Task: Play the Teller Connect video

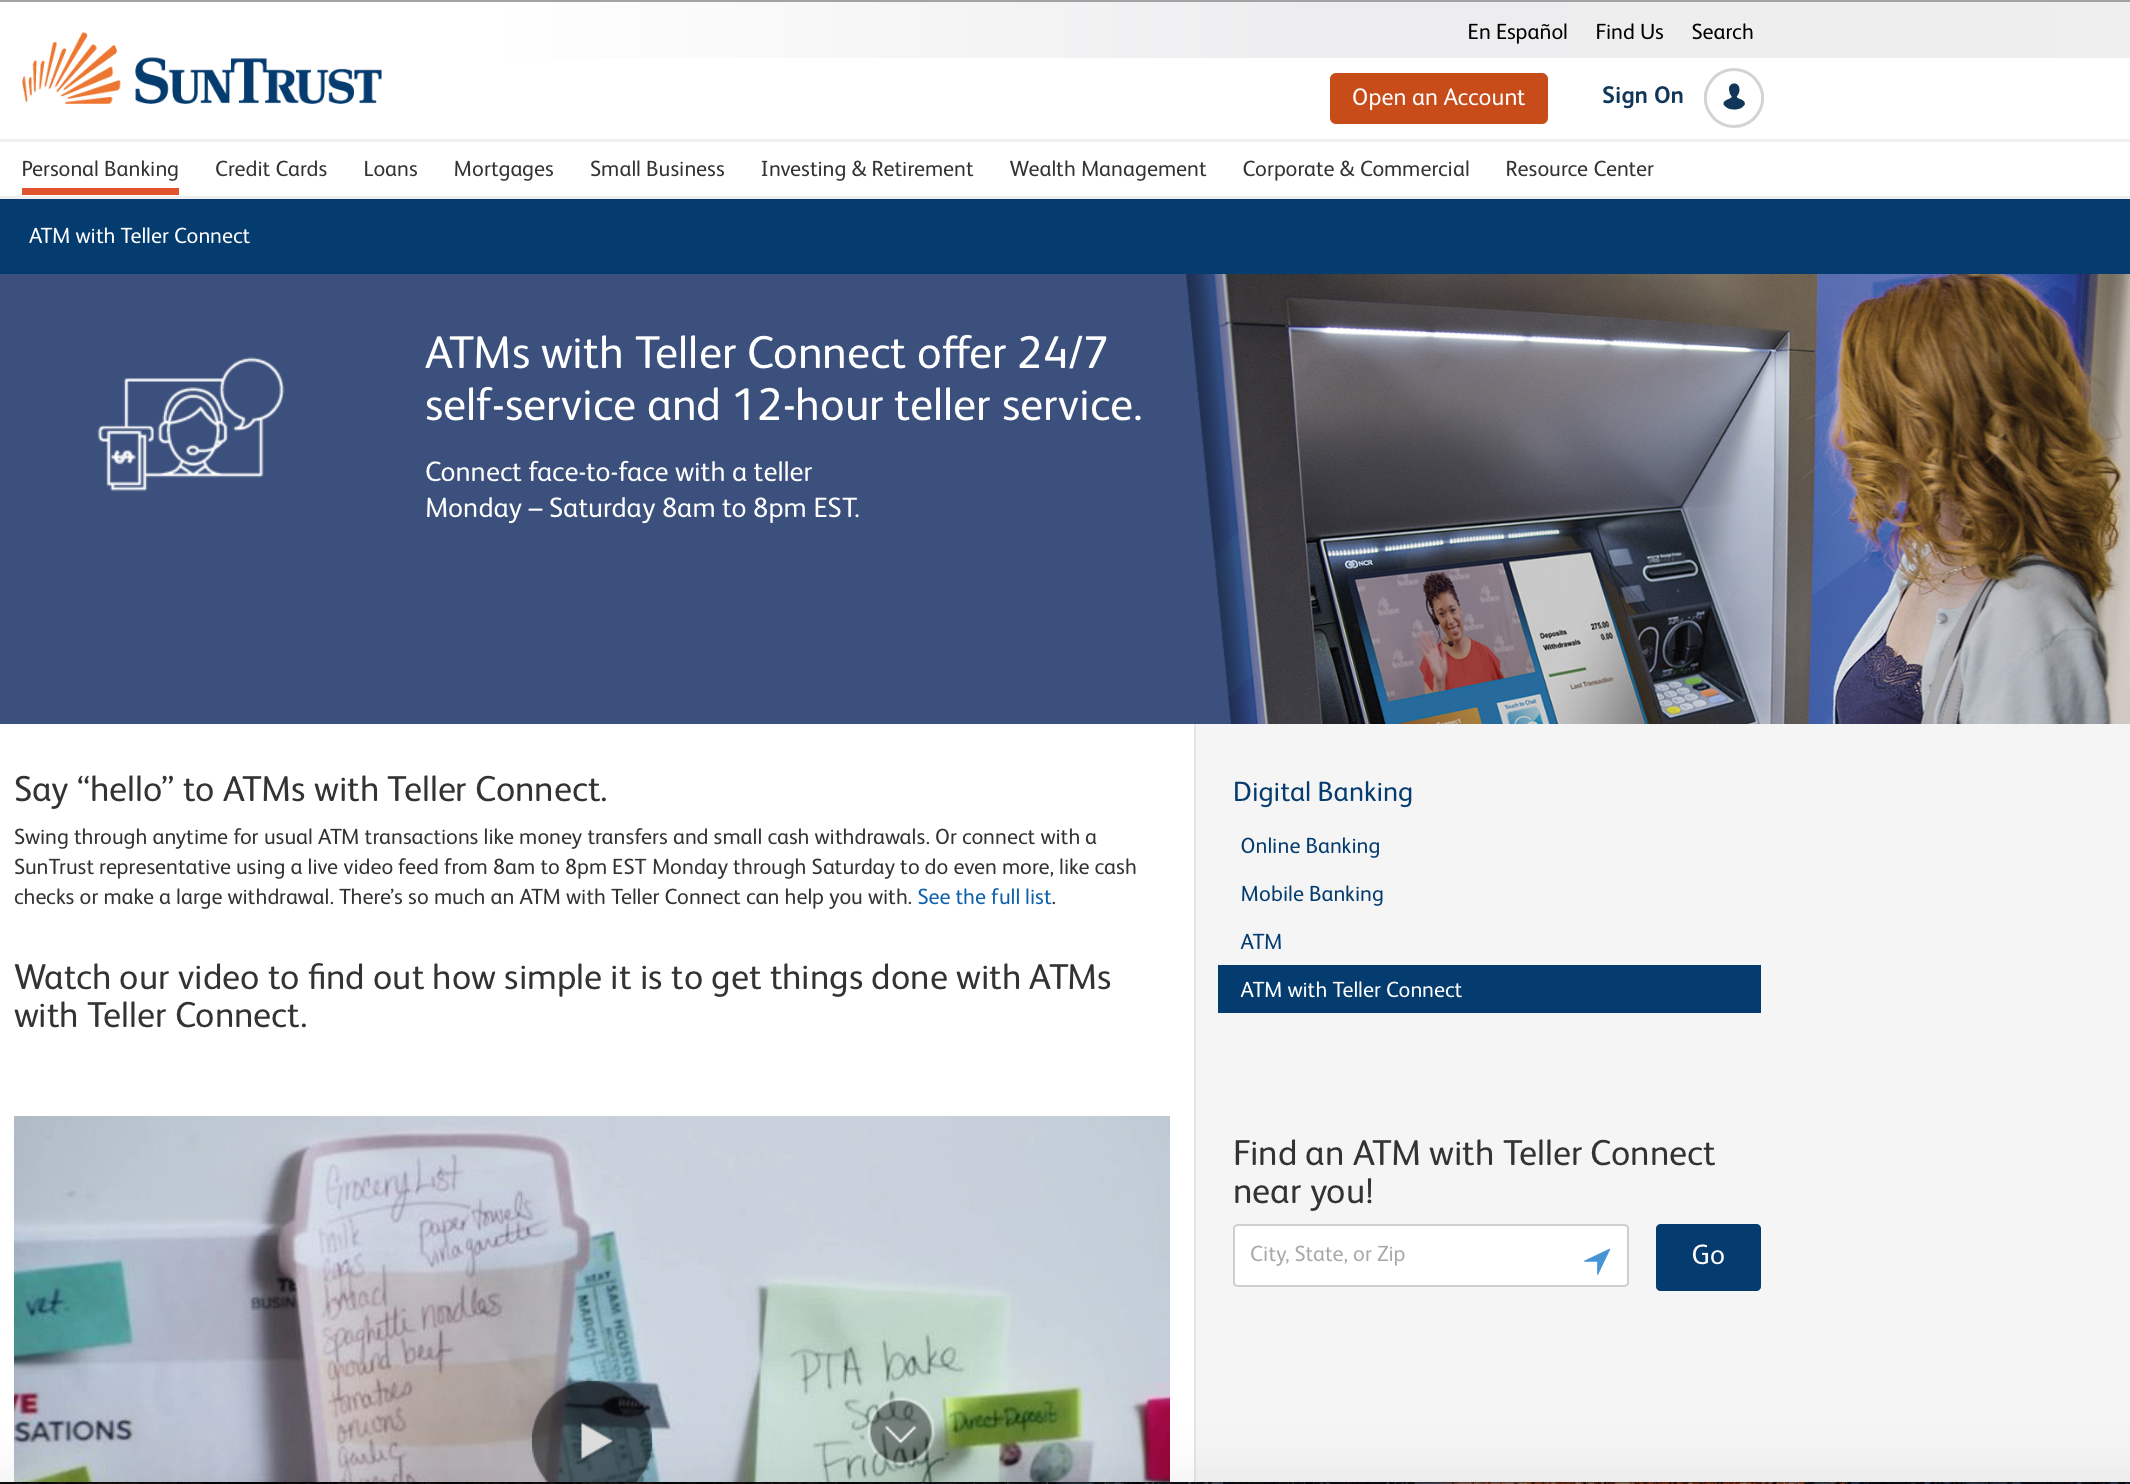Action: (593, 1438)
